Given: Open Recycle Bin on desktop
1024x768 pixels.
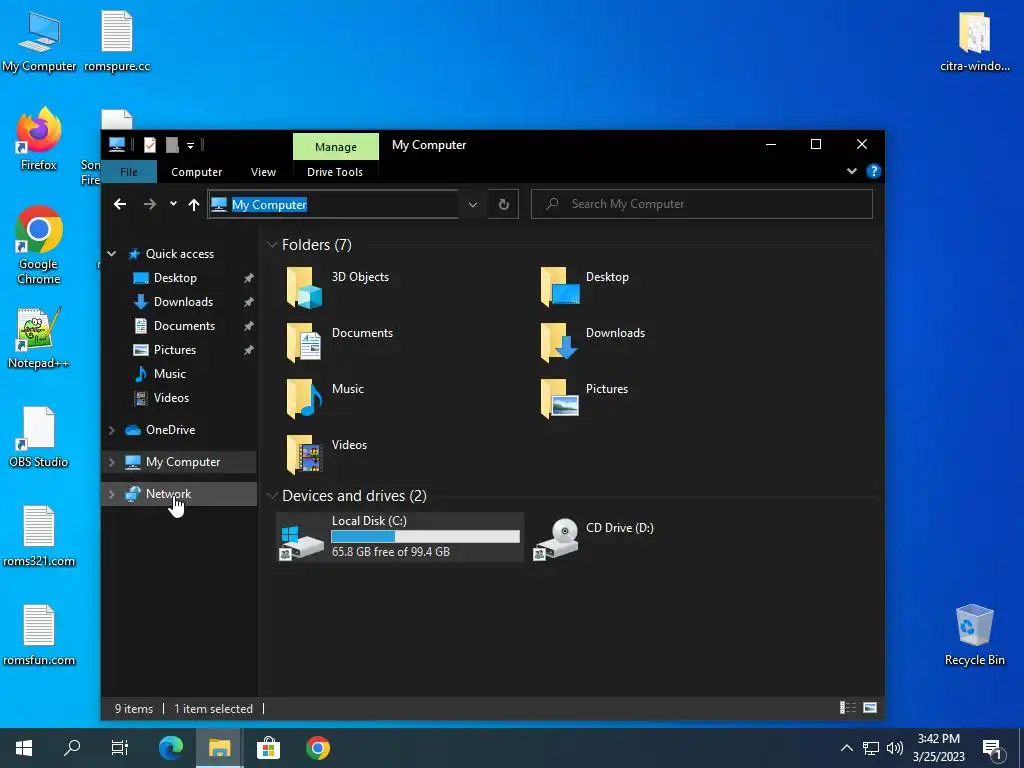Looking at the screenshot, I should point(974,635).
